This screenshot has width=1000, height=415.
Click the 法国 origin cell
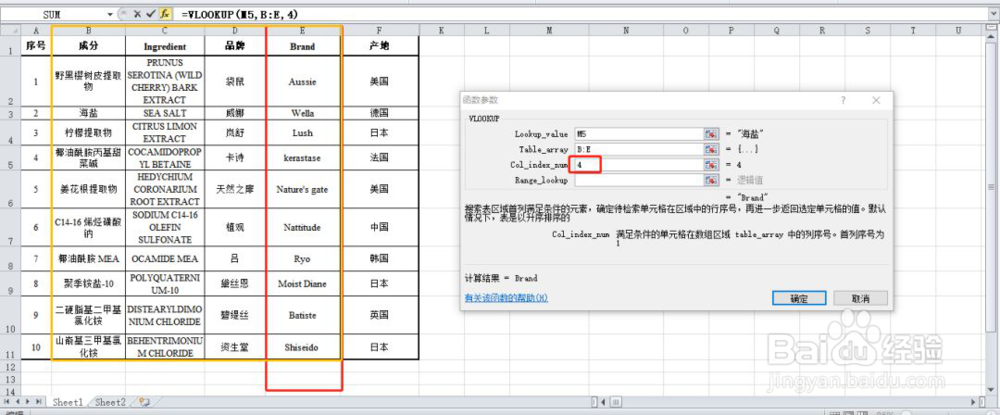point(380,157)
